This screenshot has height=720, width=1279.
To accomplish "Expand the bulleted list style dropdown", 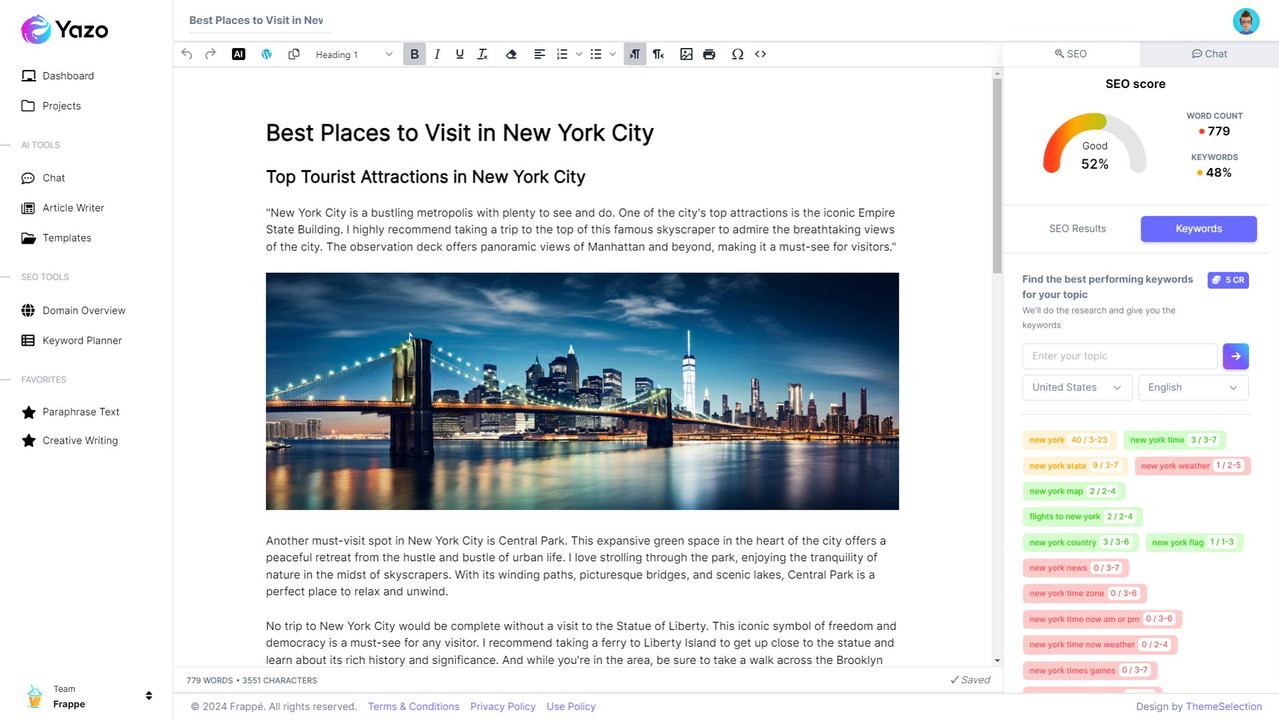I will click(612, 54).
